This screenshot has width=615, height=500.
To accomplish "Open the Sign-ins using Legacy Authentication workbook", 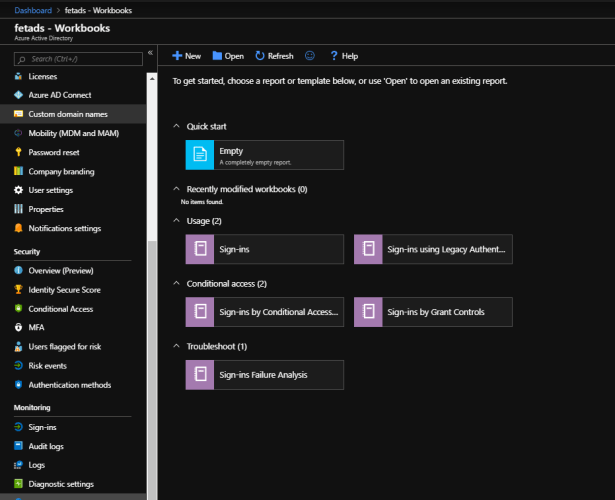I will click(x=433, y=249).
